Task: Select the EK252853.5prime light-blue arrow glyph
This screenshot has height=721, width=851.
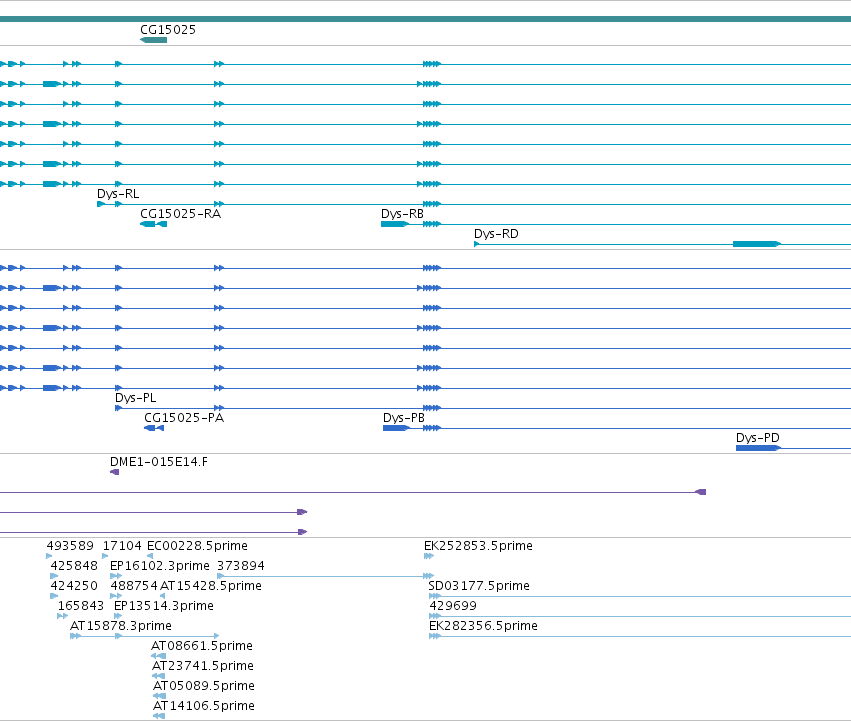Action: point(429,556)
